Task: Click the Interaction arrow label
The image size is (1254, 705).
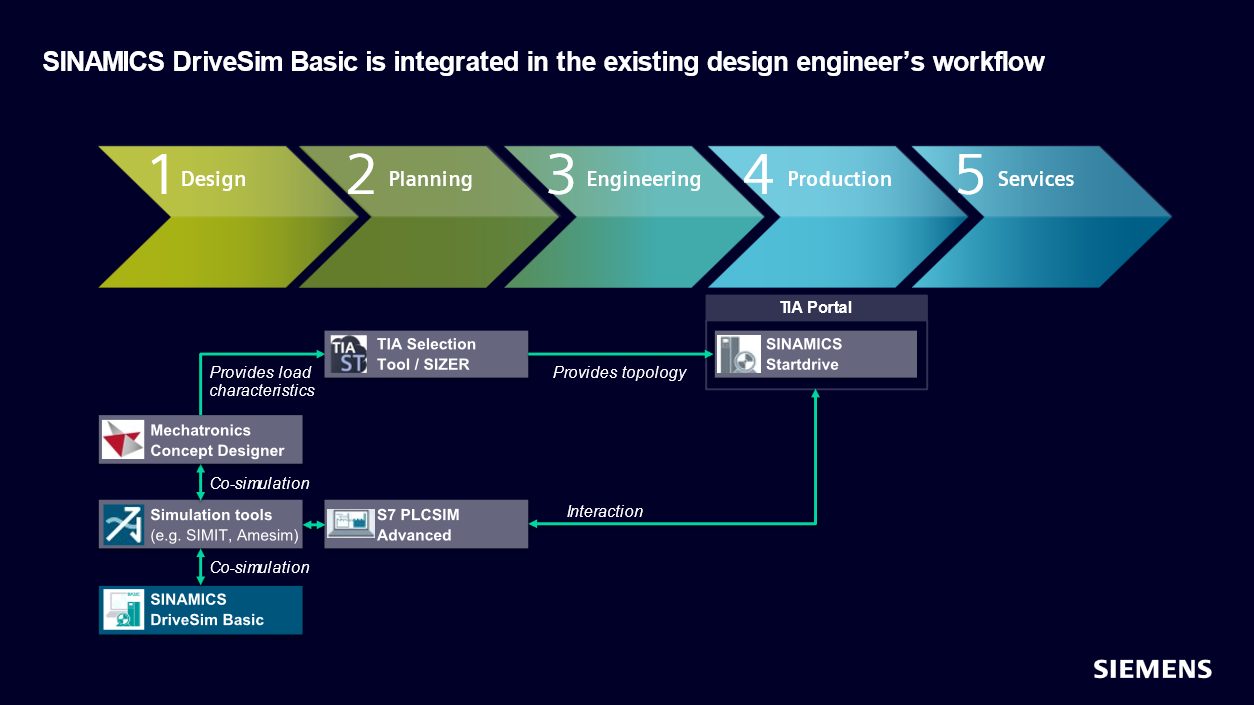Action: point(605,511)
